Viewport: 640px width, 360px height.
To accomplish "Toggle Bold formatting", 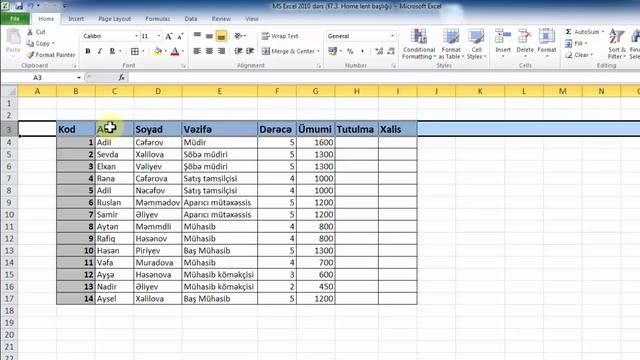I will (x=87, y=51).
